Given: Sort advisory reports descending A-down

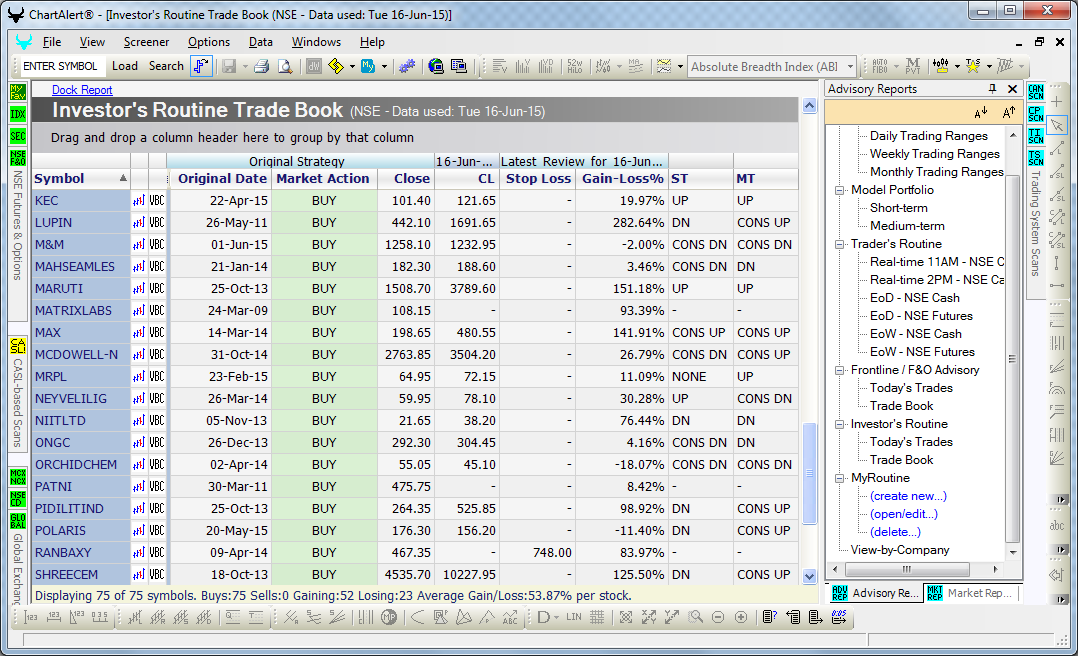Looking at the screenshot, I should (981, 113).
